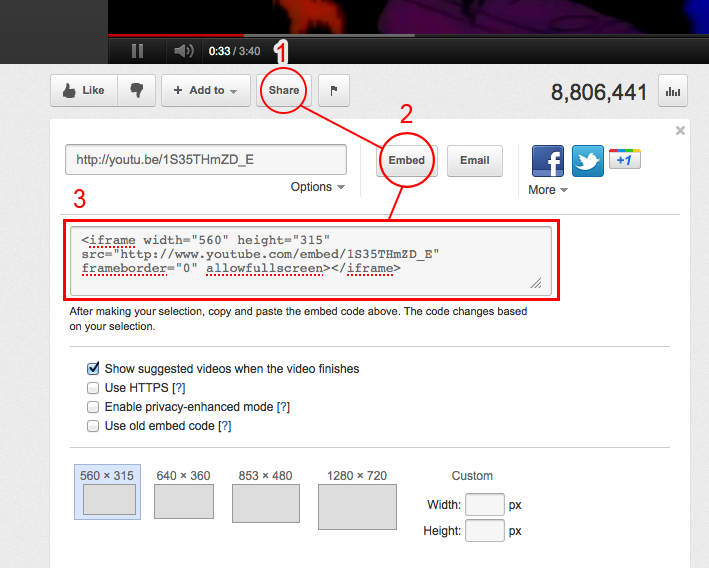This screenshot has height=568, width=709.
Task: Open the More sharing services dropdown
Action: point(548,190)
